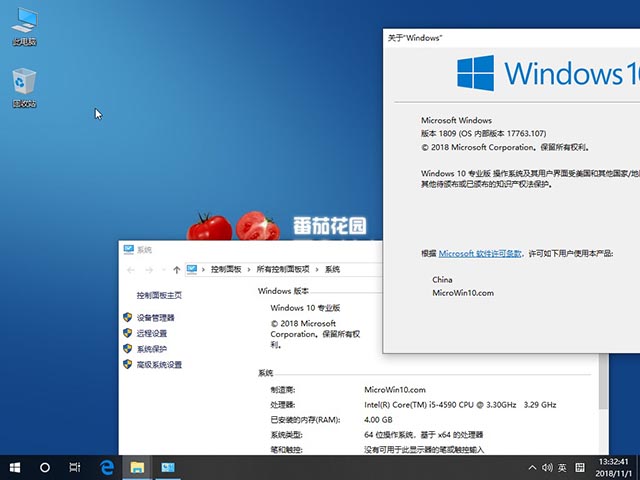Image resolution: width=640 pixels, height=480 pixels.
Task: Click the volume speaker tray icon
Action: pos(547,468)
